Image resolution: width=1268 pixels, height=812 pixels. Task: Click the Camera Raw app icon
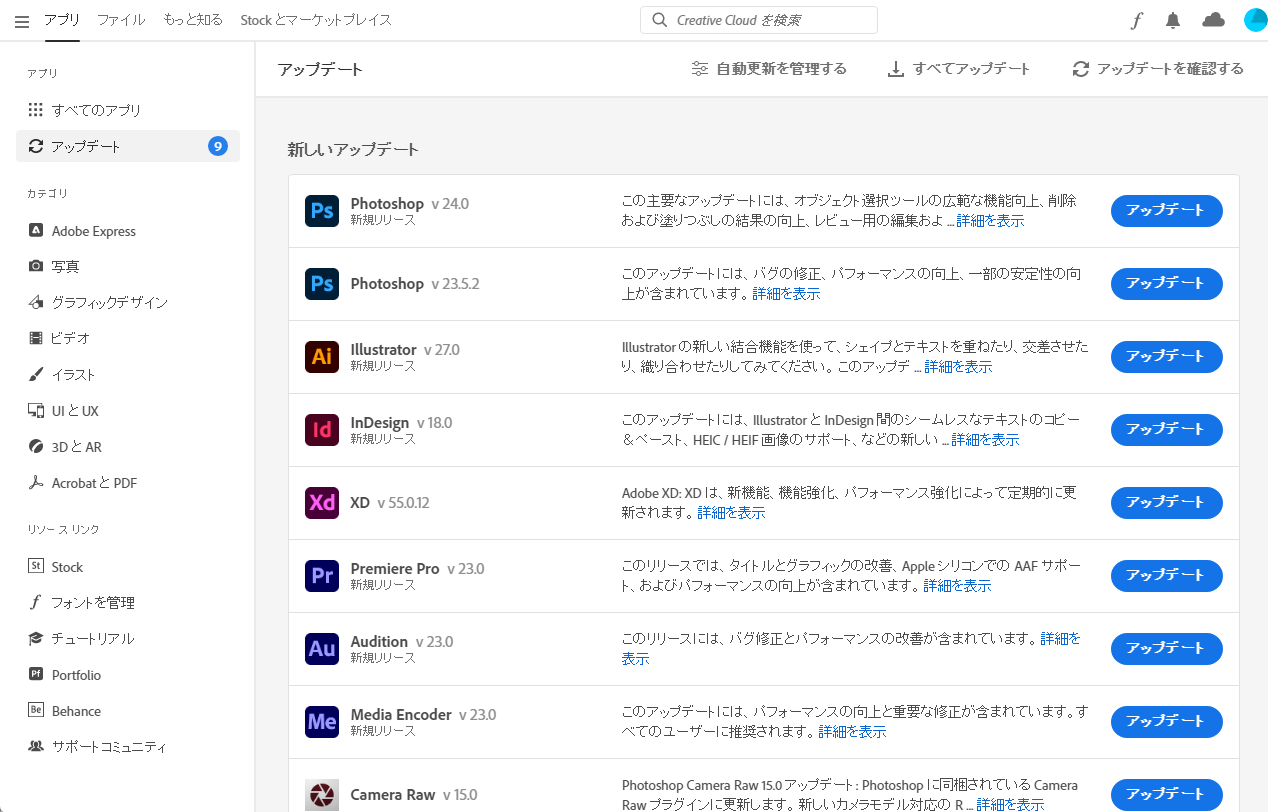322,795
